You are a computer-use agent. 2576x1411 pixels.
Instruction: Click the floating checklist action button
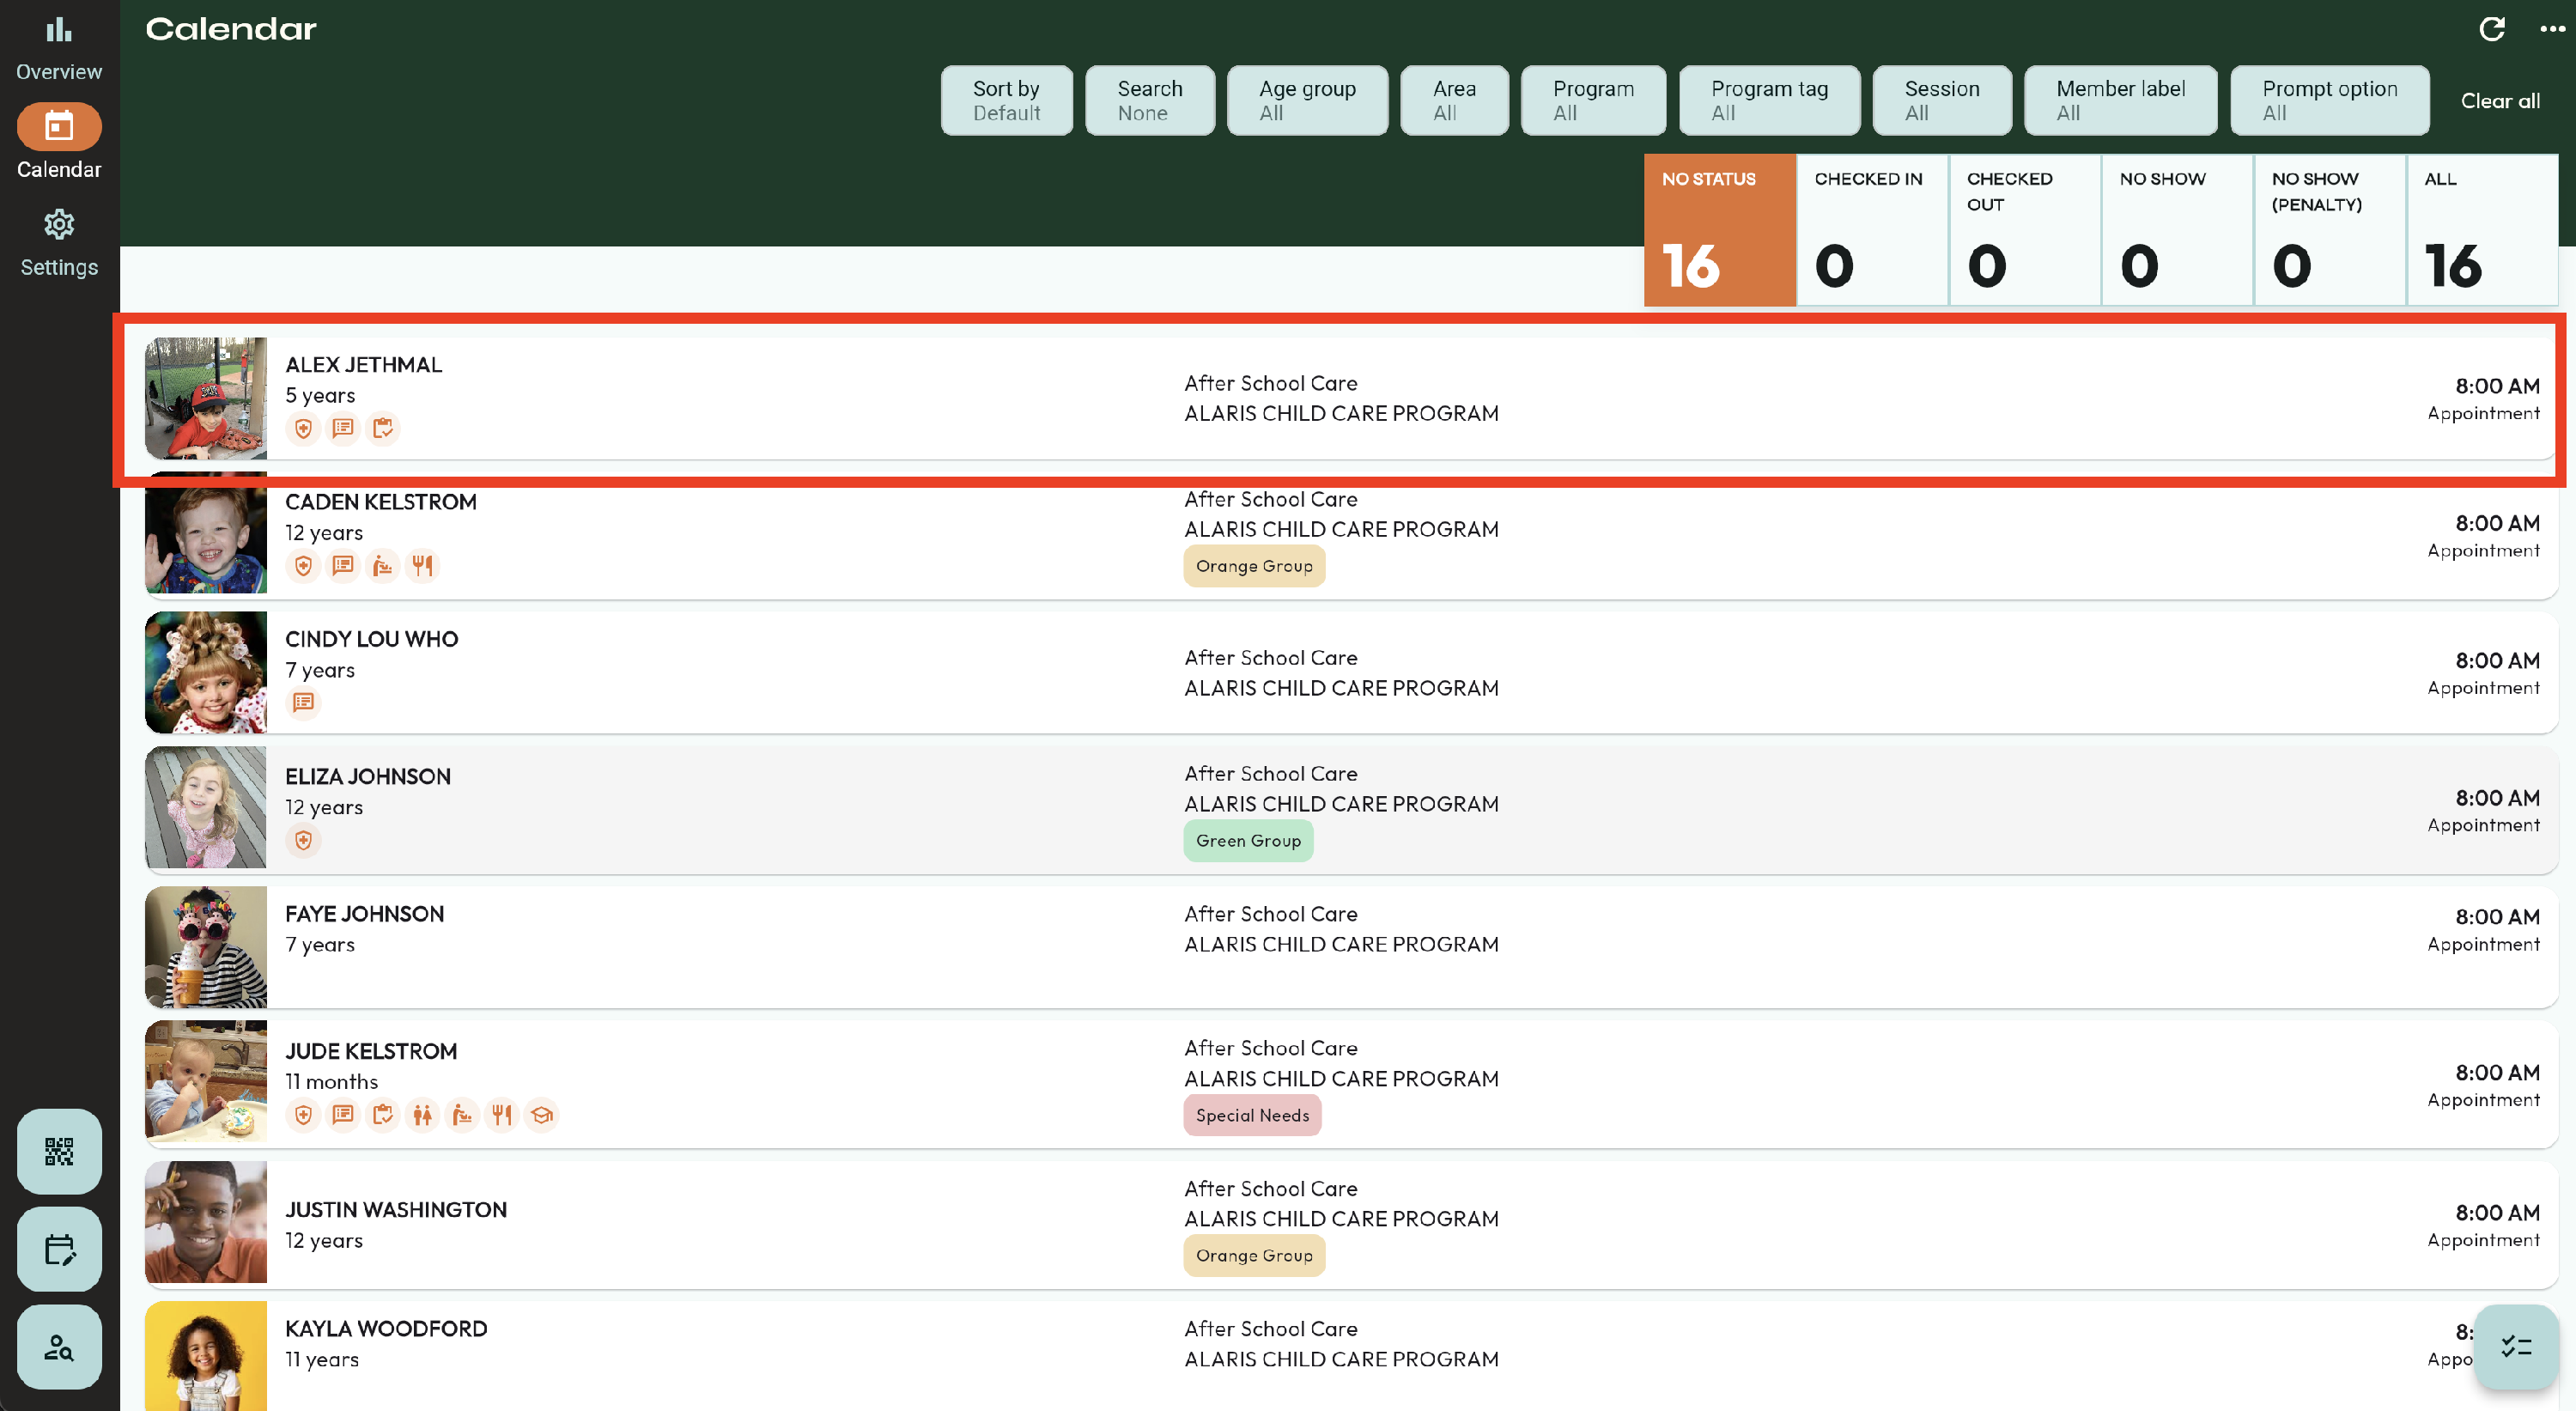pyautogui.click(x=2516, y=1346)
